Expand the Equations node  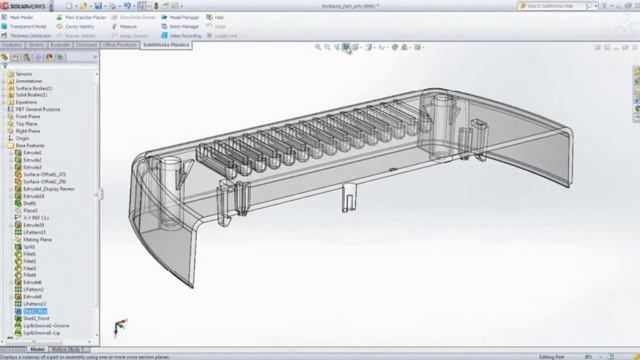pyautogui.click(x=4, y=102)
